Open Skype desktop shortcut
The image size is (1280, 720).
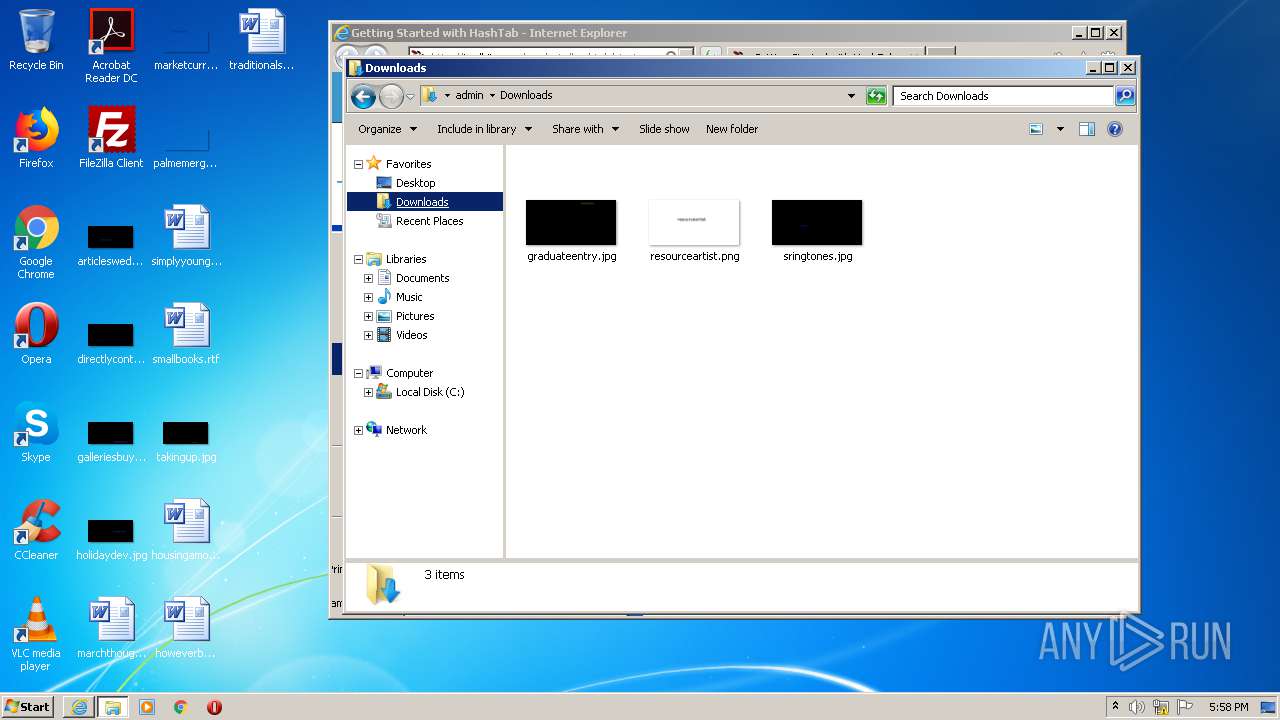[x=36, y=432]
